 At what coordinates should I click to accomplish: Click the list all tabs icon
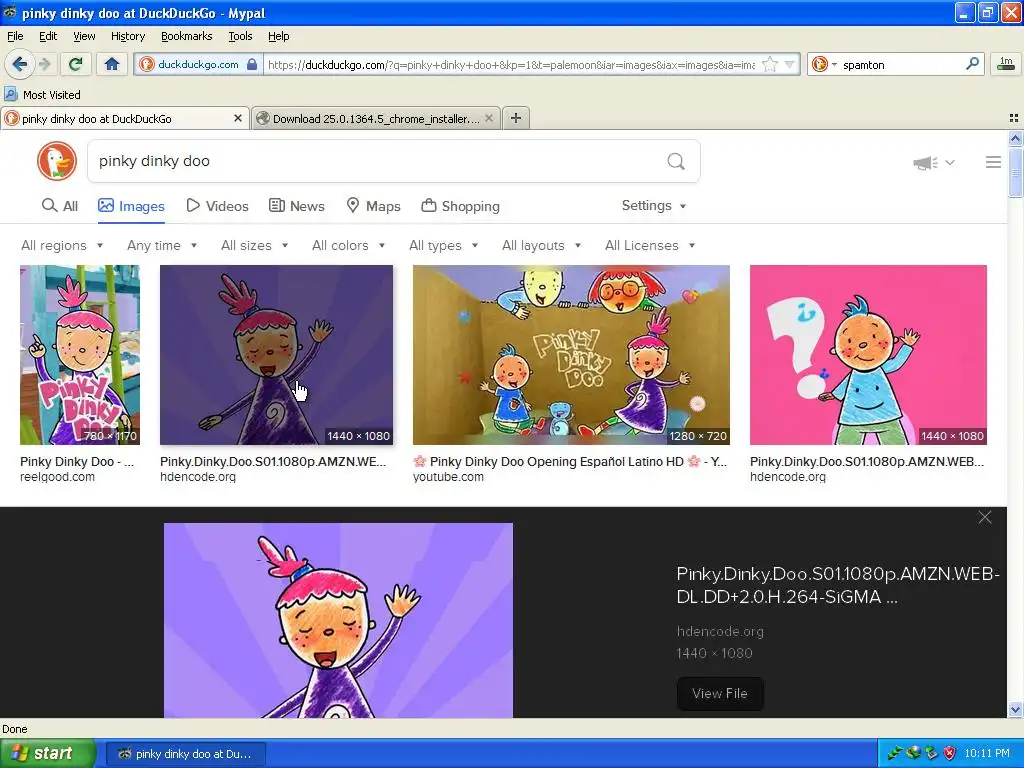(1014, 118)
